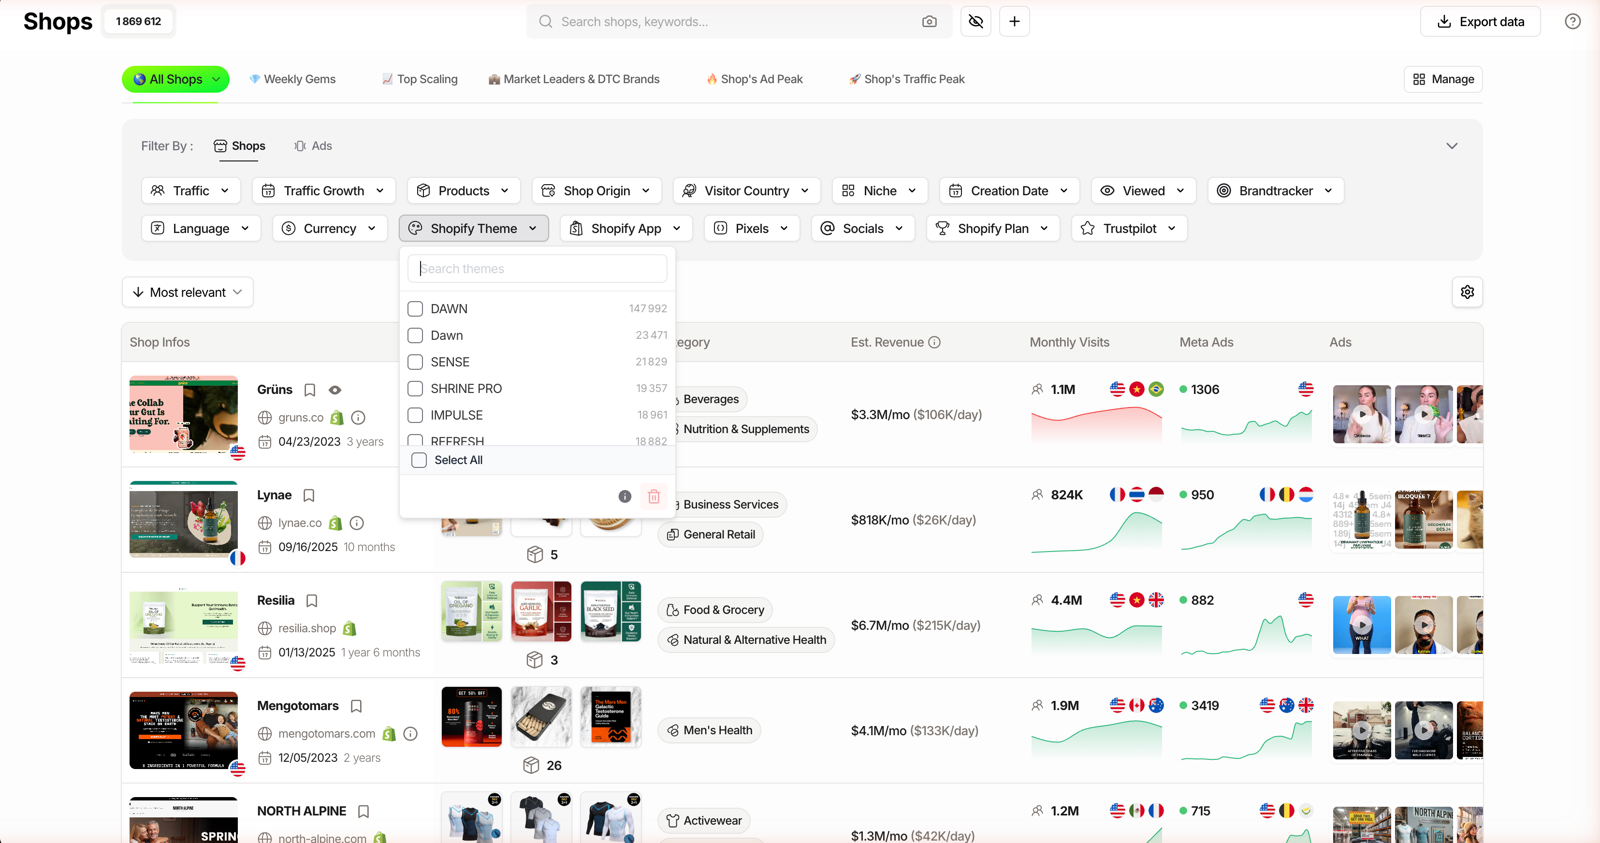Open the resilia.shop link
The width and height of the screenshot is (1600, 843).
click(307, 628)
